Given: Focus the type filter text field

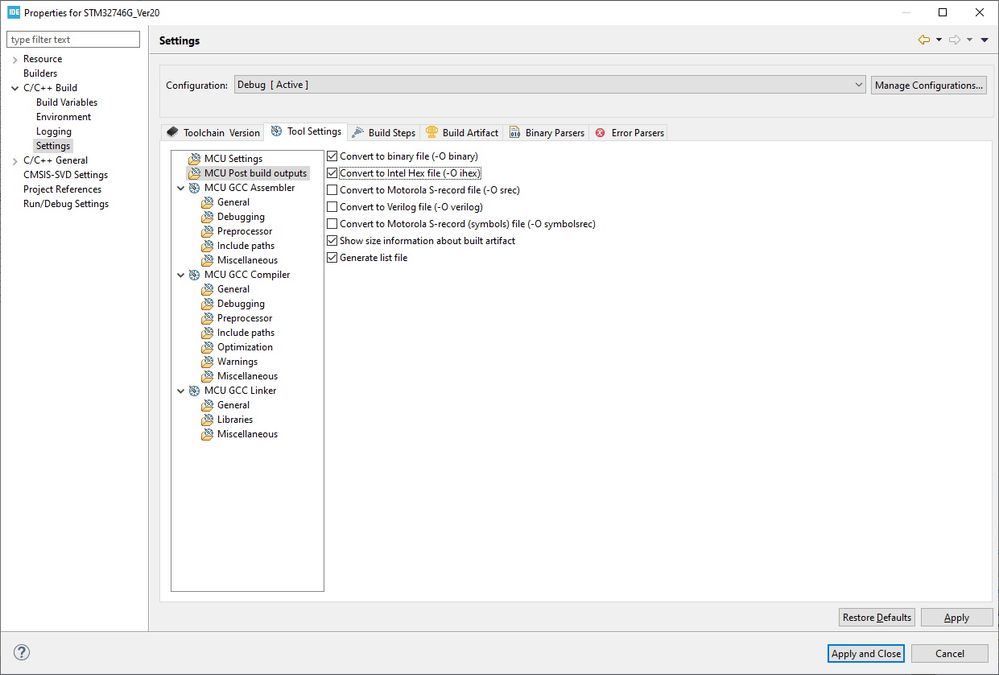Looking at the screenshot, I should coord(73,40).
